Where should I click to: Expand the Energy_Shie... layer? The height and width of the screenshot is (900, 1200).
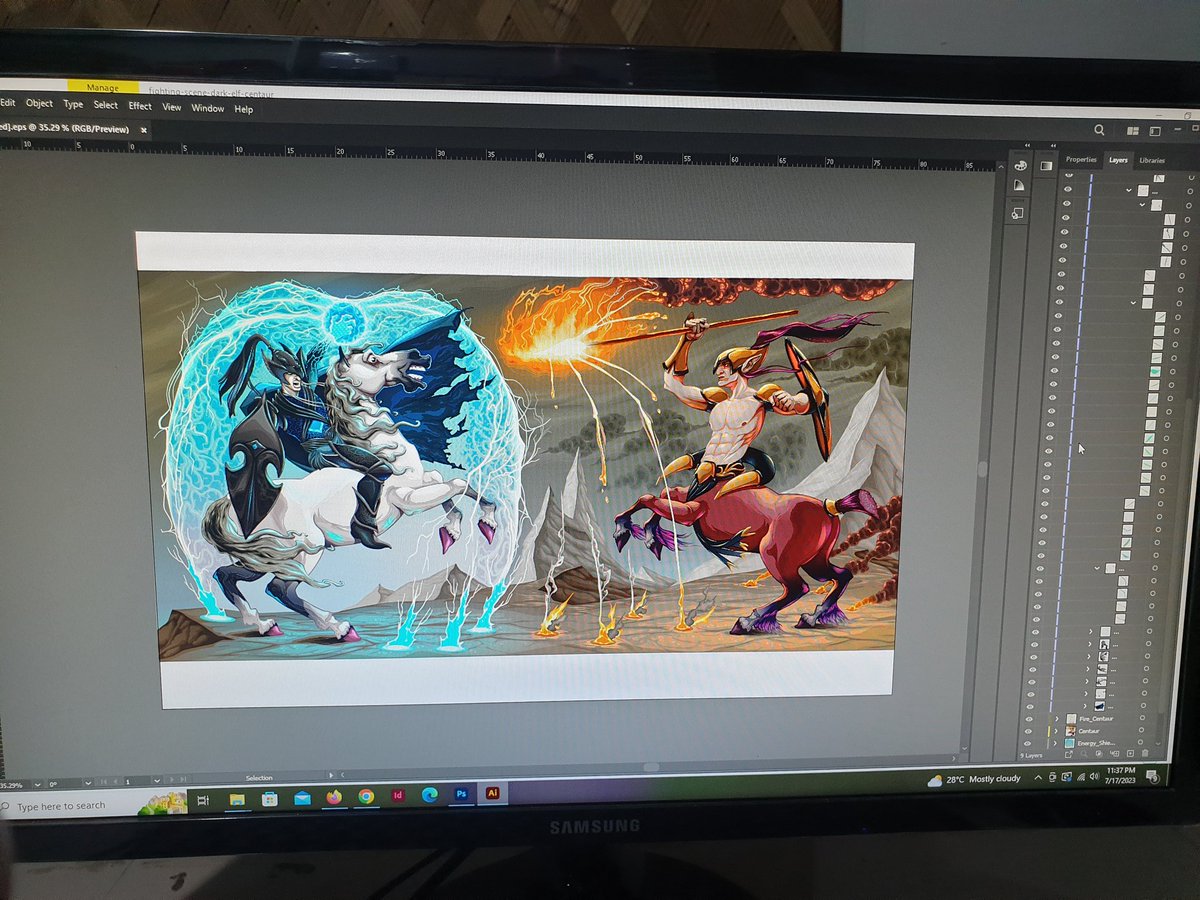pos(1055,743)
